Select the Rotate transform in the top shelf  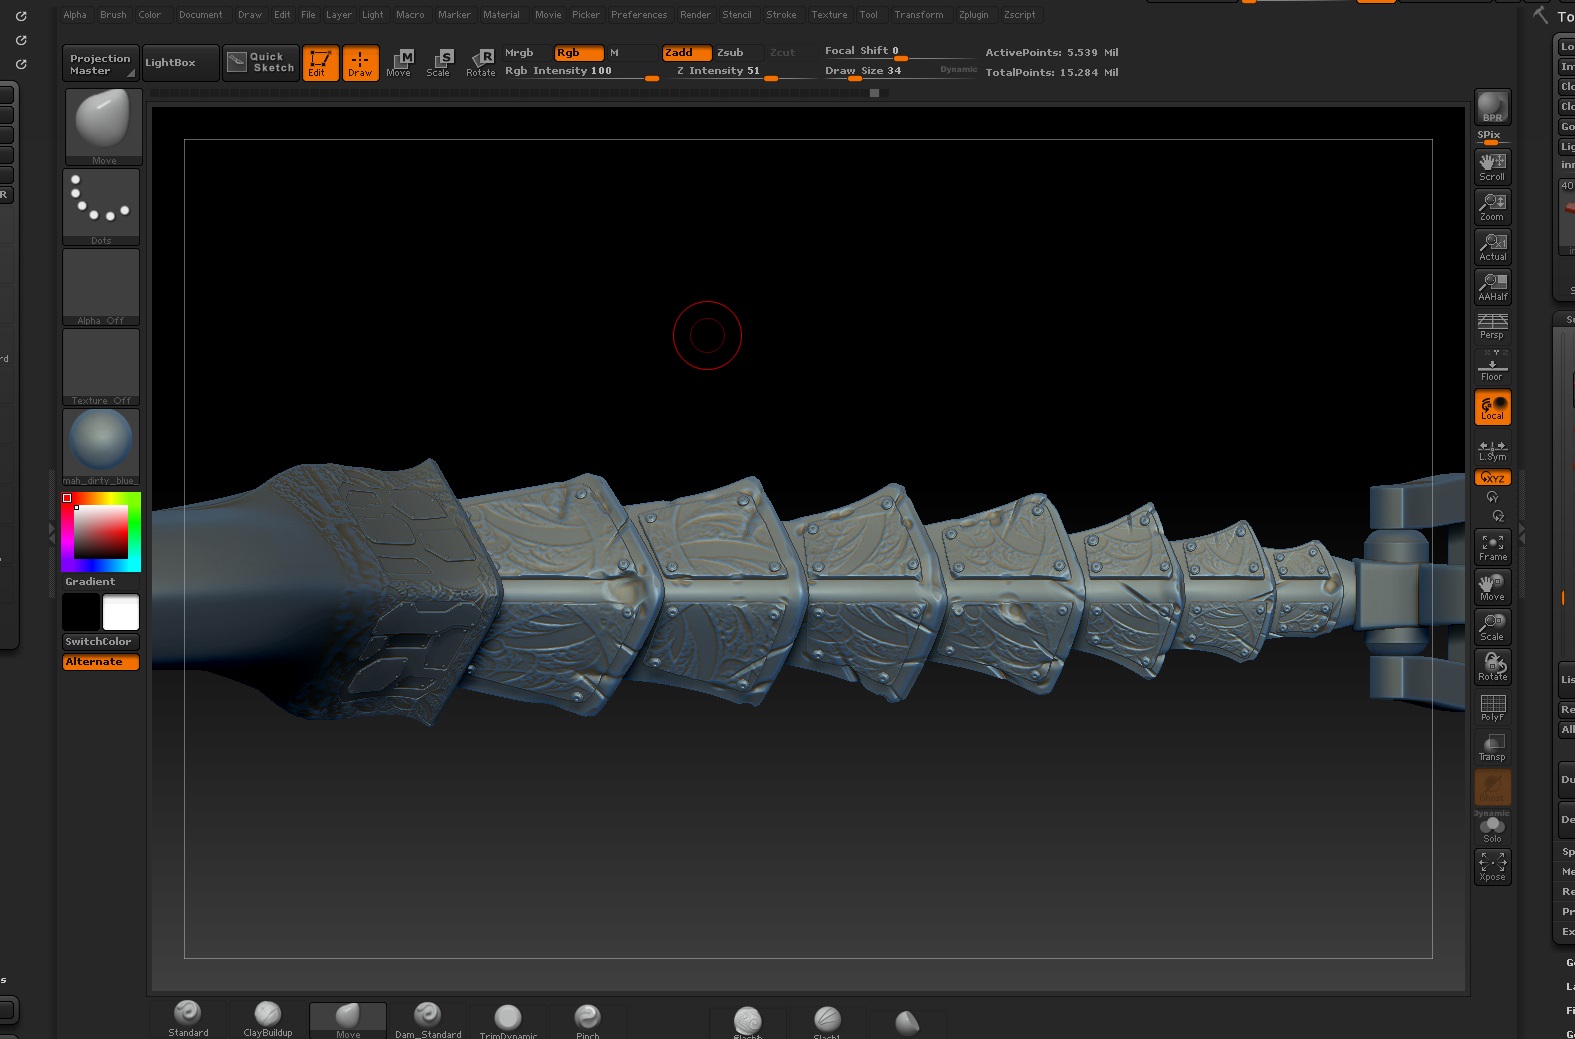click(x=481, y=63)
